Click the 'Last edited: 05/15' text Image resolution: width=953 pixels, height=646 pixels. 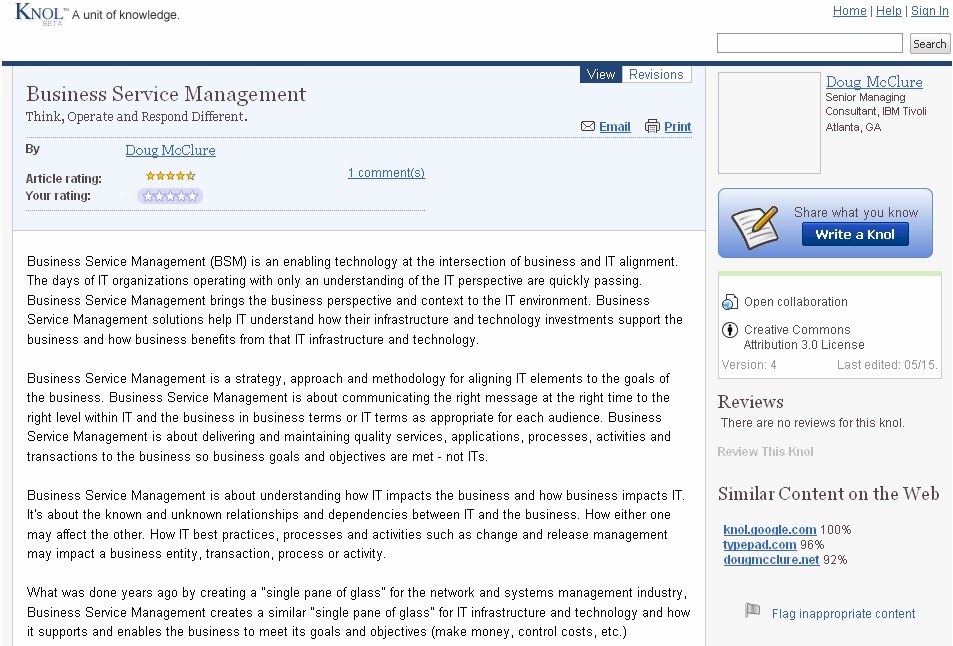pos(887,365)
